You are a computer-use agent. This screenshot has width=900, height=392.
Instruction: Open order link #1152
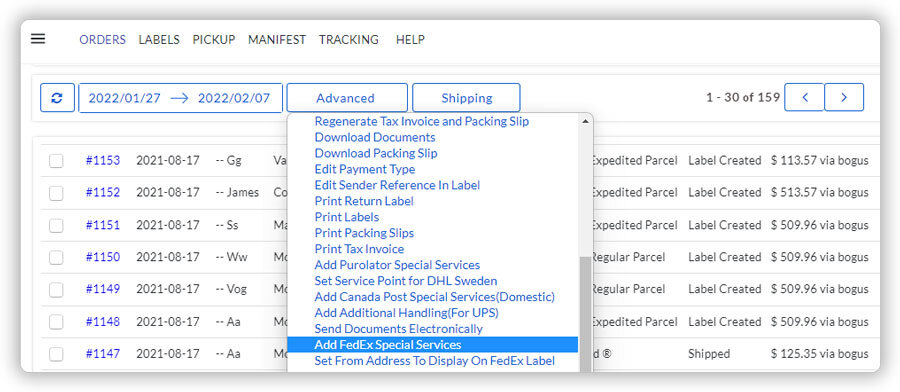[103, 193]
